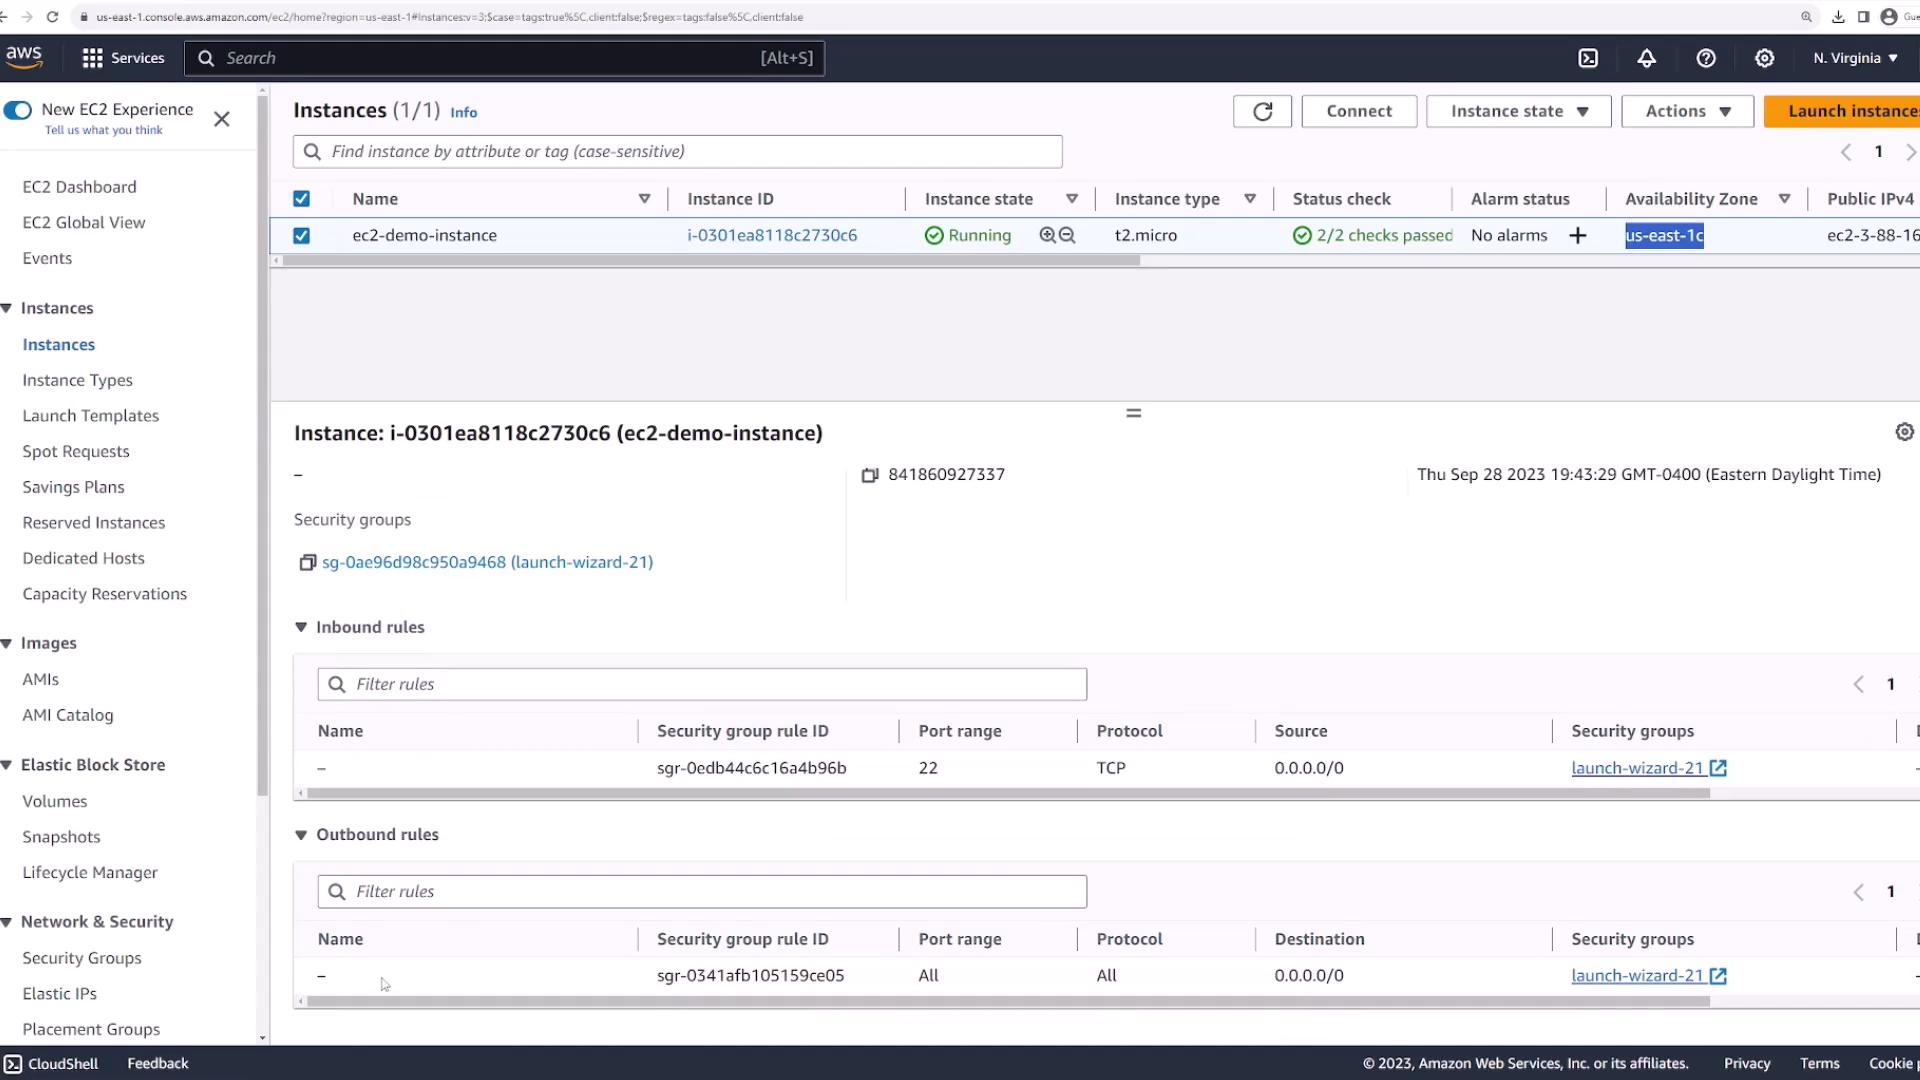The width and height of the screenshot is (1920, 1080).
Task: Click the zoom-in icon beside Running state
Action: coord(1047,235)
